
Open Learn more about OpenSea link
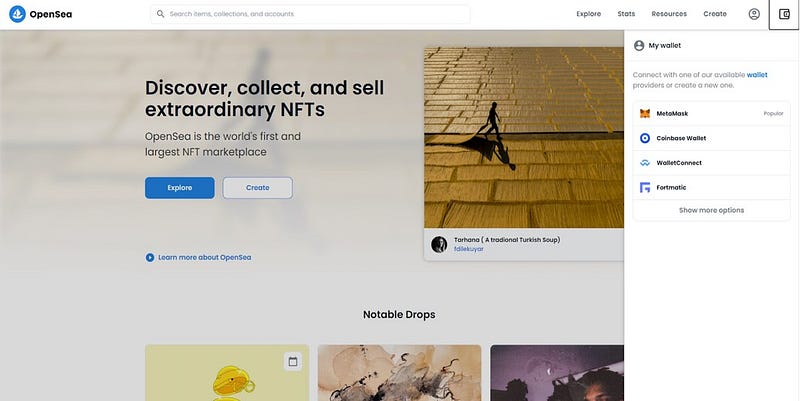point(205,258)
